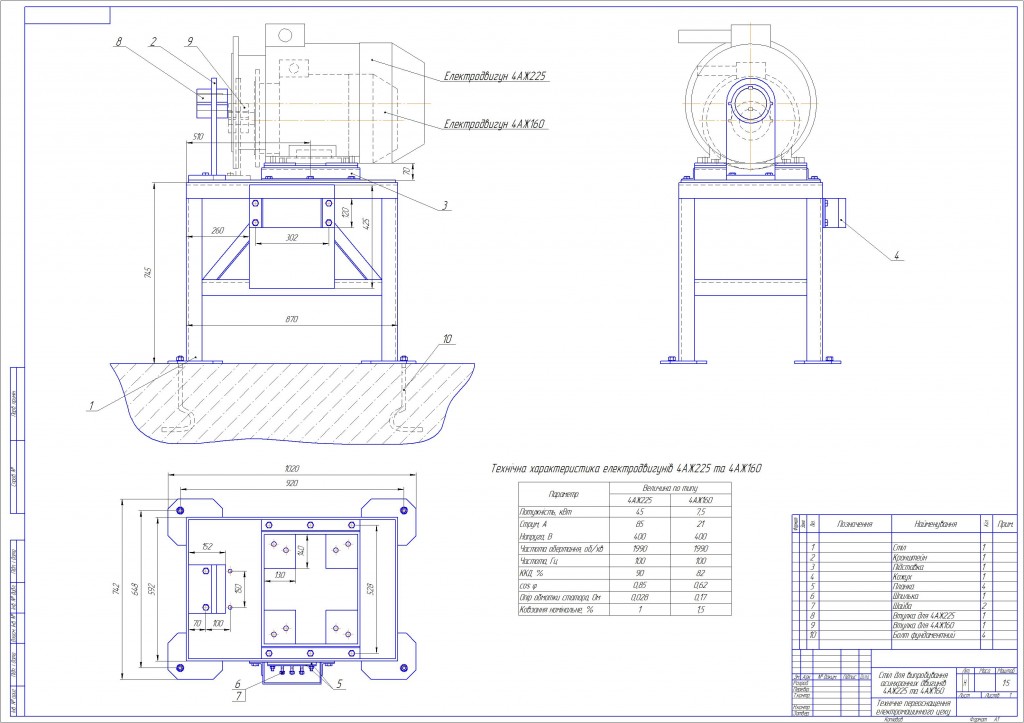The width and height of the screenshot is (1024, 723).
Task: Select the efficiency value '82' in the ККД row
Action: tap(701, 573)
